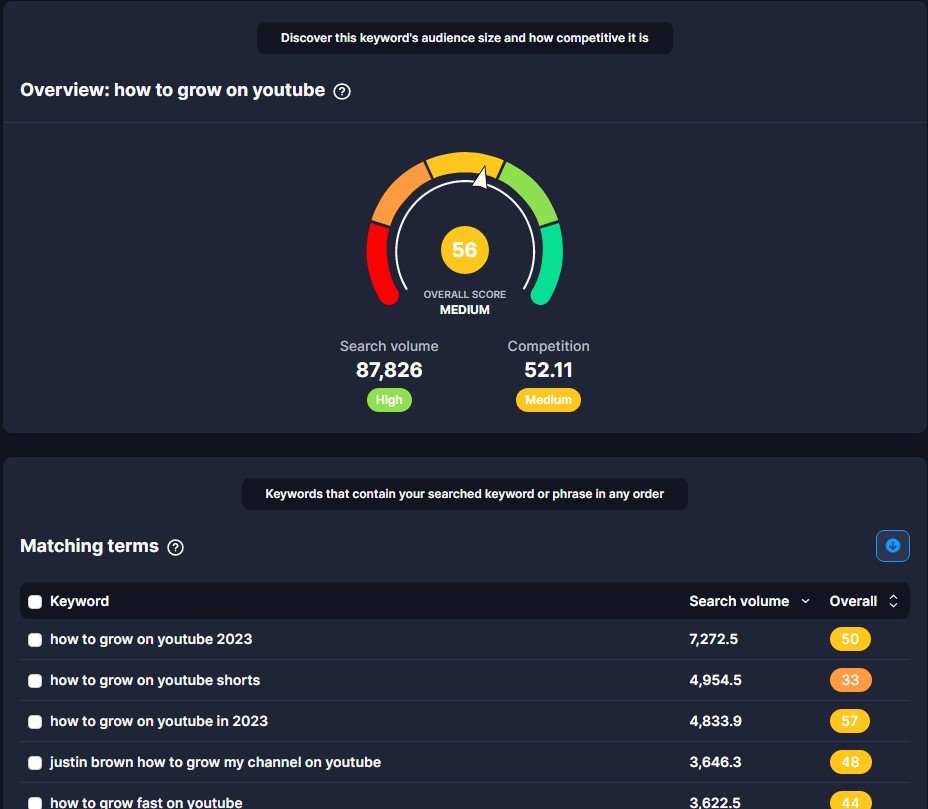Viewport: 928px width, 809px height.
Task: Click the overall score badge 50
Action: point(850,639)
